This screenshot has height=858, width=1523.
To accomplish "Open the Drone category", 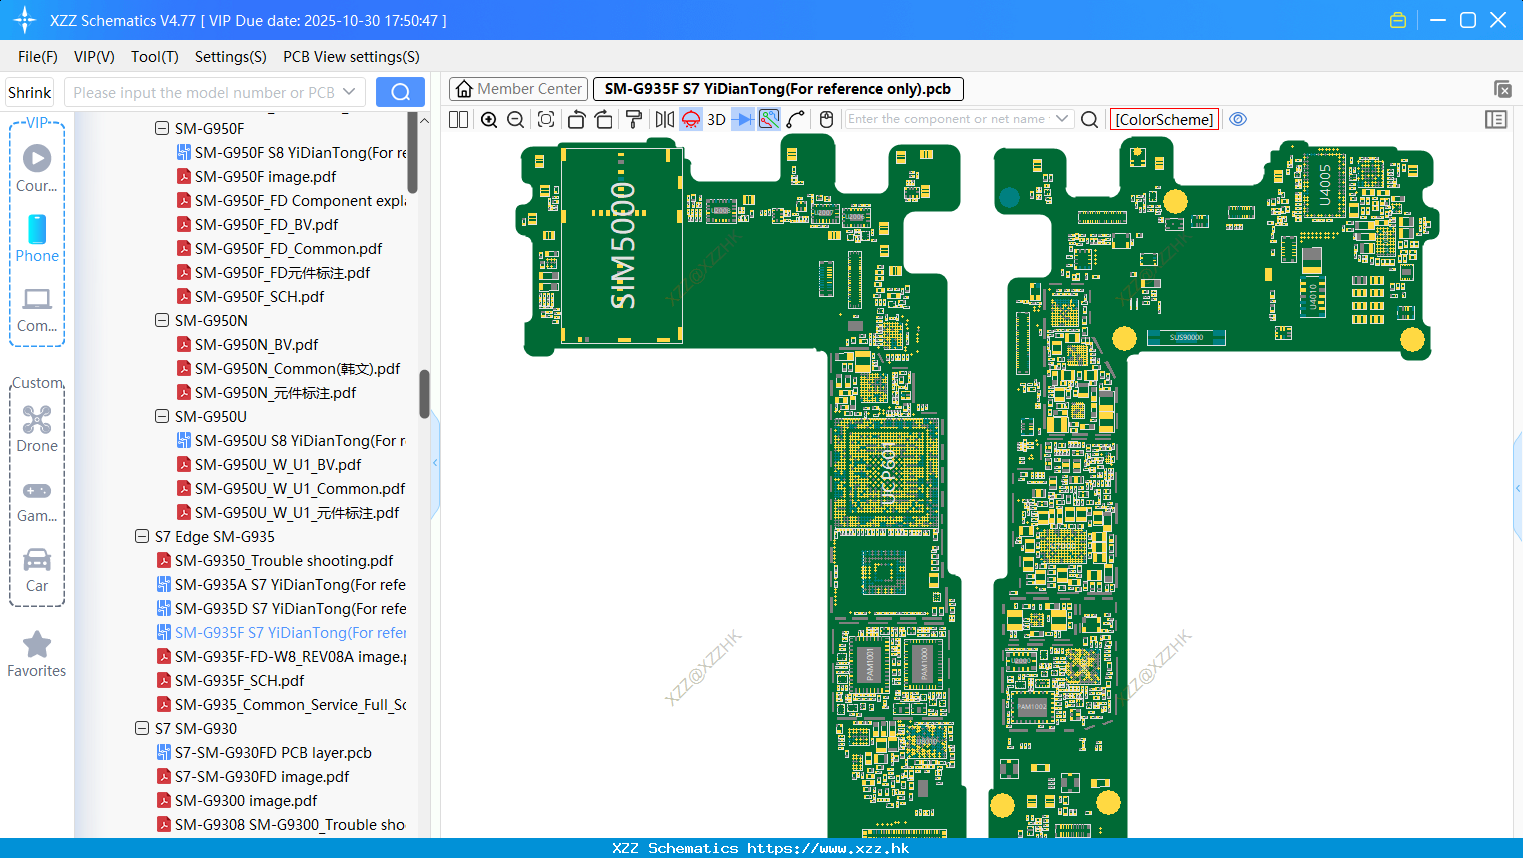I will pos(37,429).
